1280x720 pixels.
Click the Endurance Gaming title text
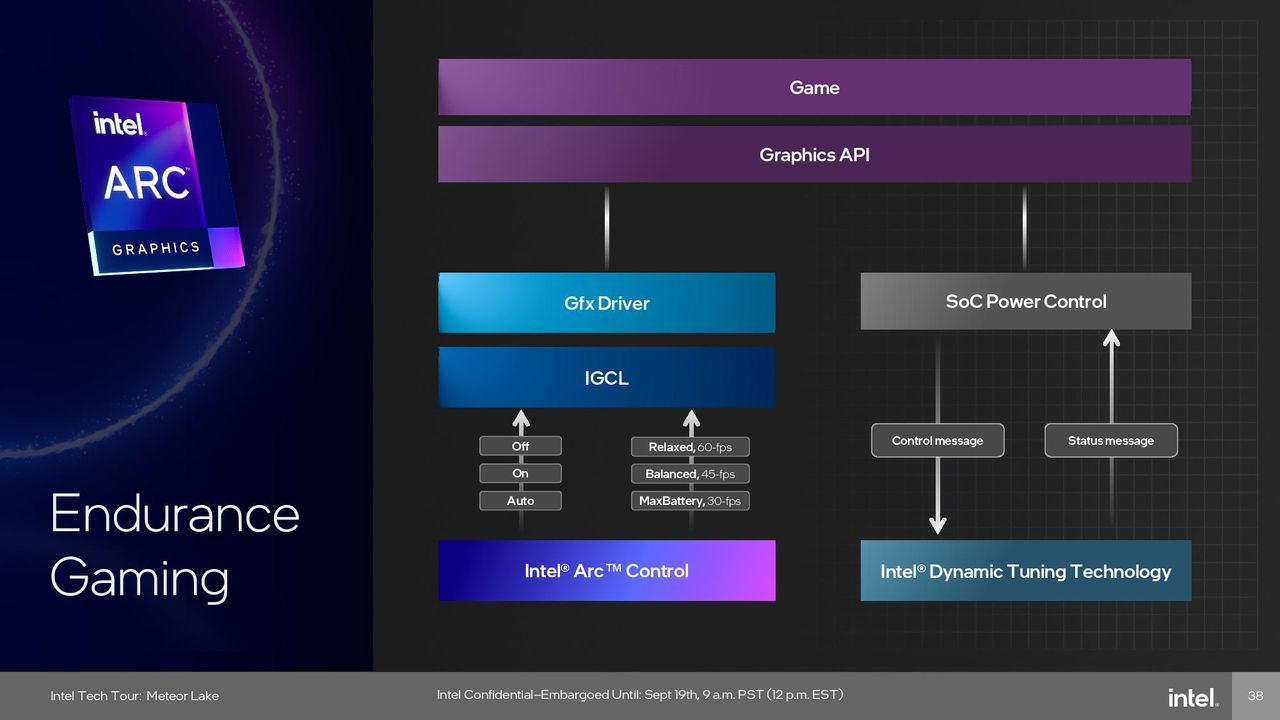[174, 546]
